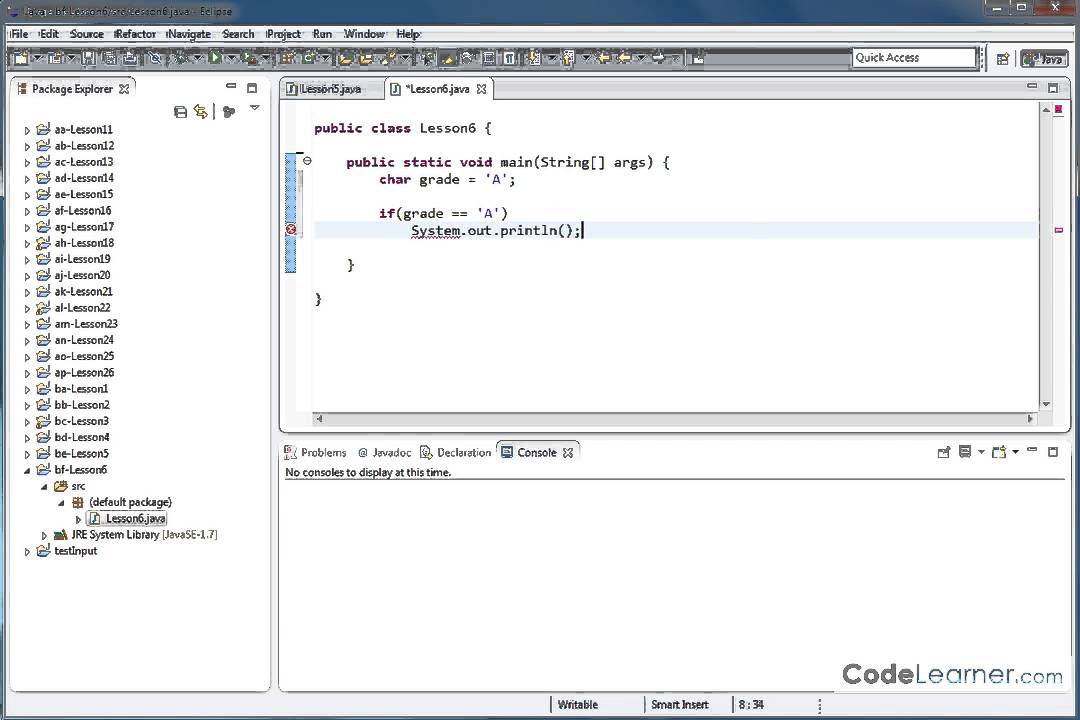Click Collapse All in Package Explorer
1080x720 pixels.
[x=180, y=112]
